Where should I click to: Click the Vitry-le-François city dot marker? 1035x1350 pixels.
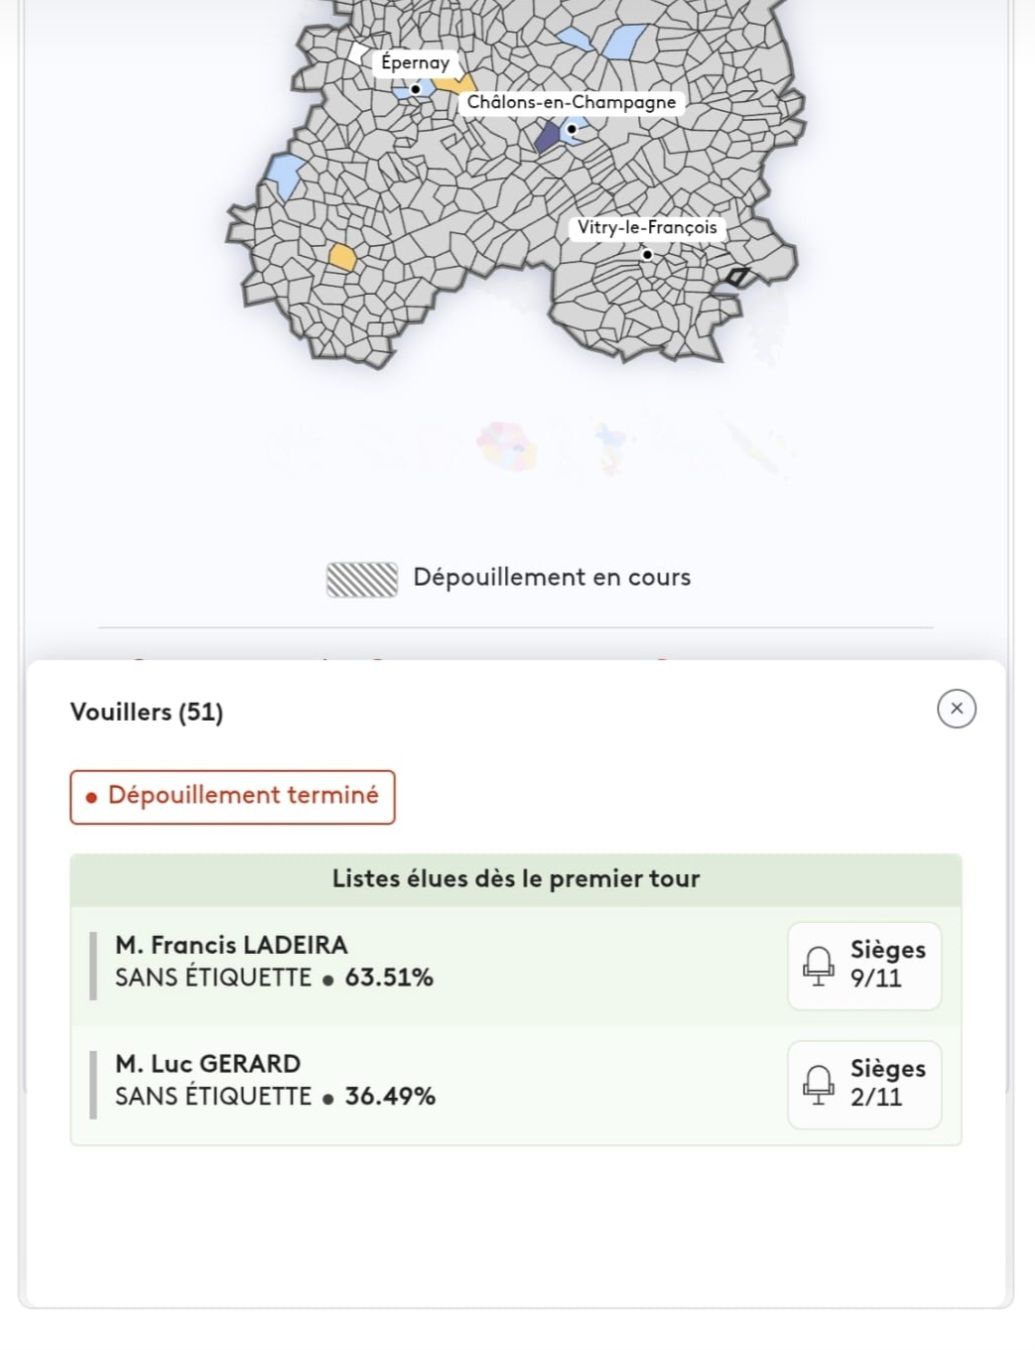[x=647, y=255]
